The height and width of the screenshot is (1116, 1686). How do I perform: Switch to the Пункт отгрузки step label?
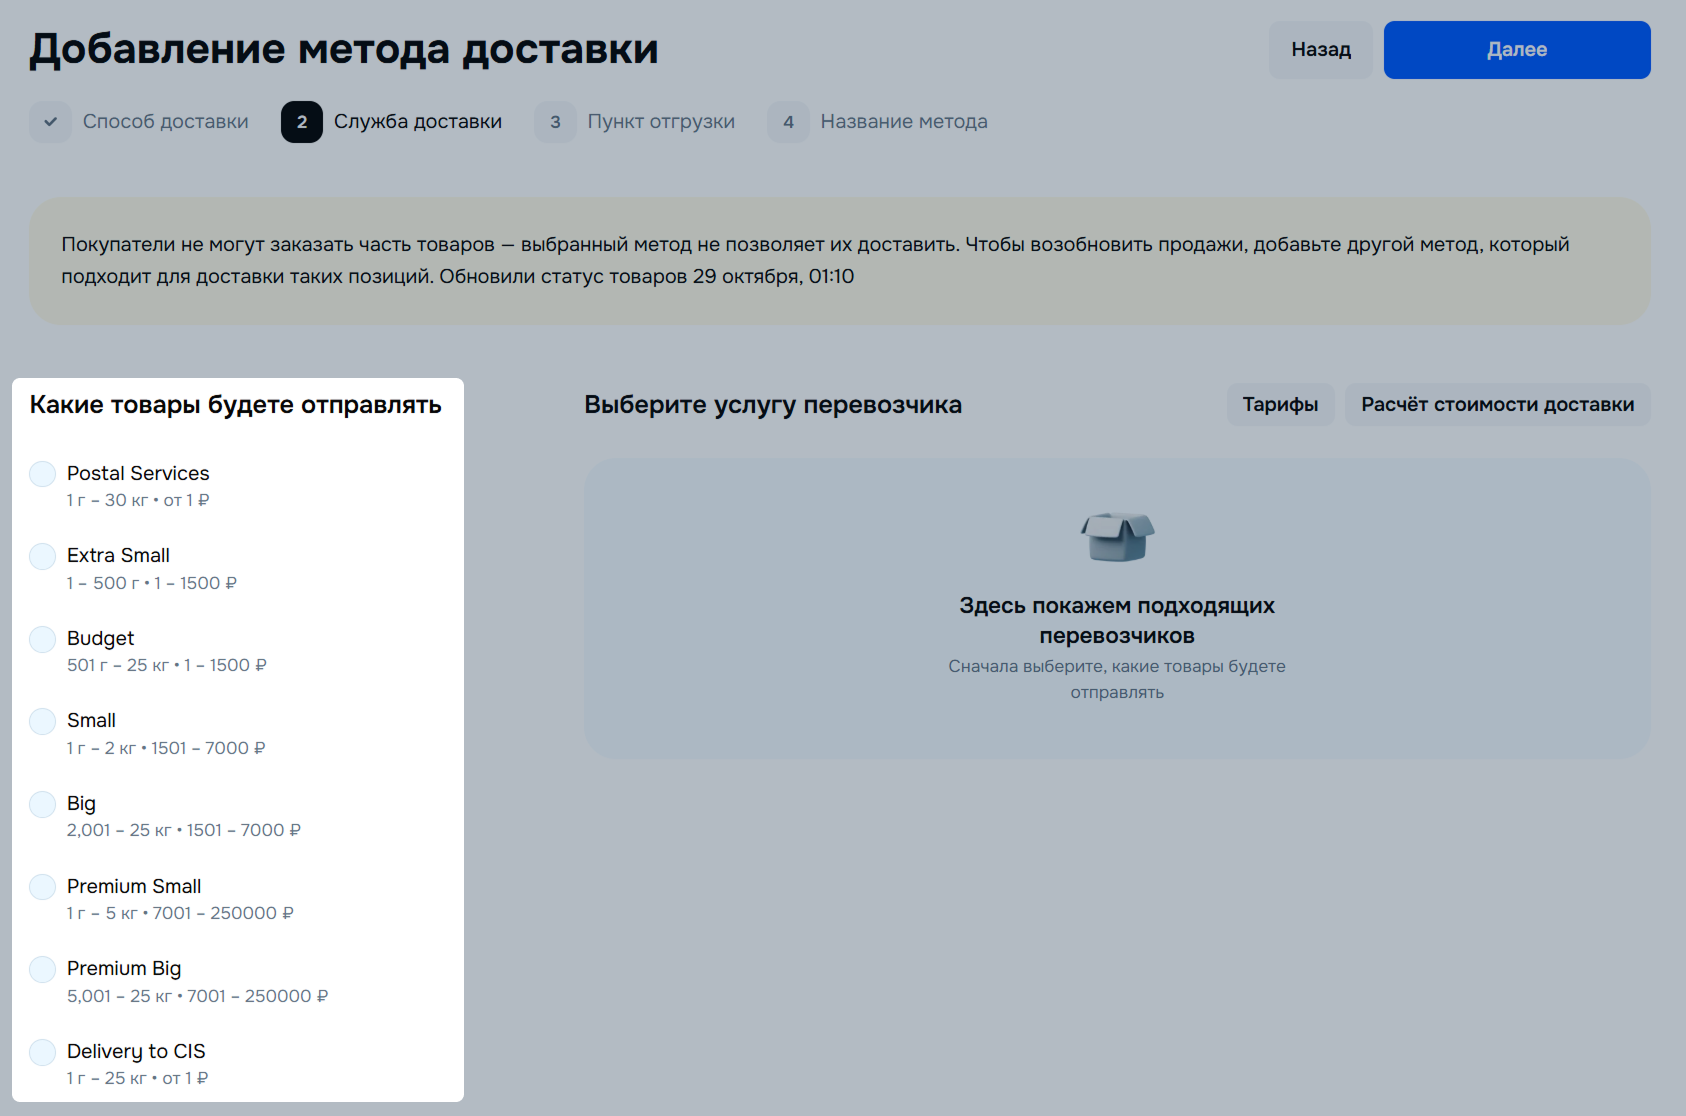[661, 122]
